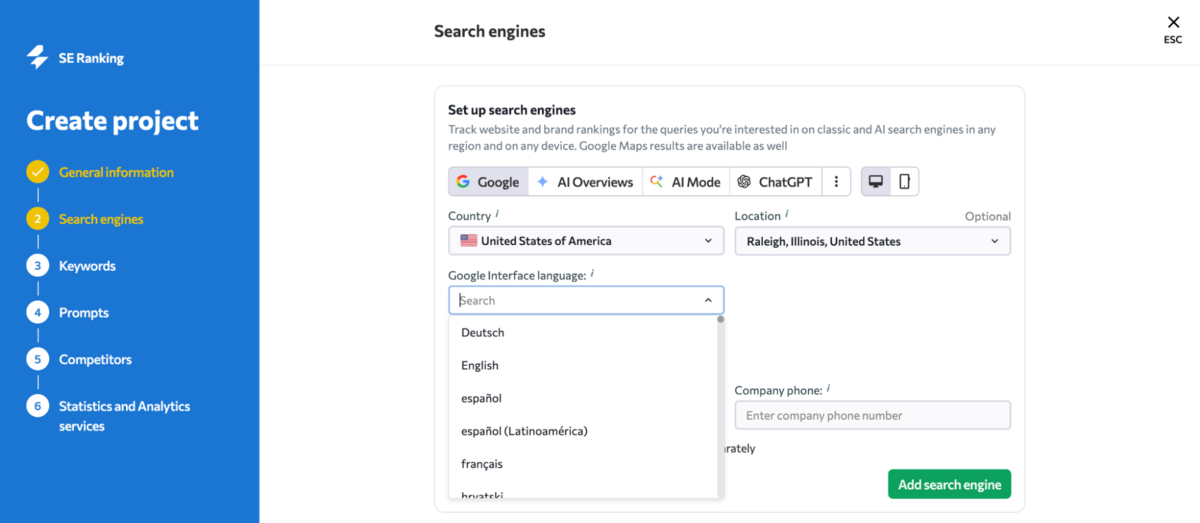Click the Set up search engines heading

pyautogui.click(x=512, y=110)
